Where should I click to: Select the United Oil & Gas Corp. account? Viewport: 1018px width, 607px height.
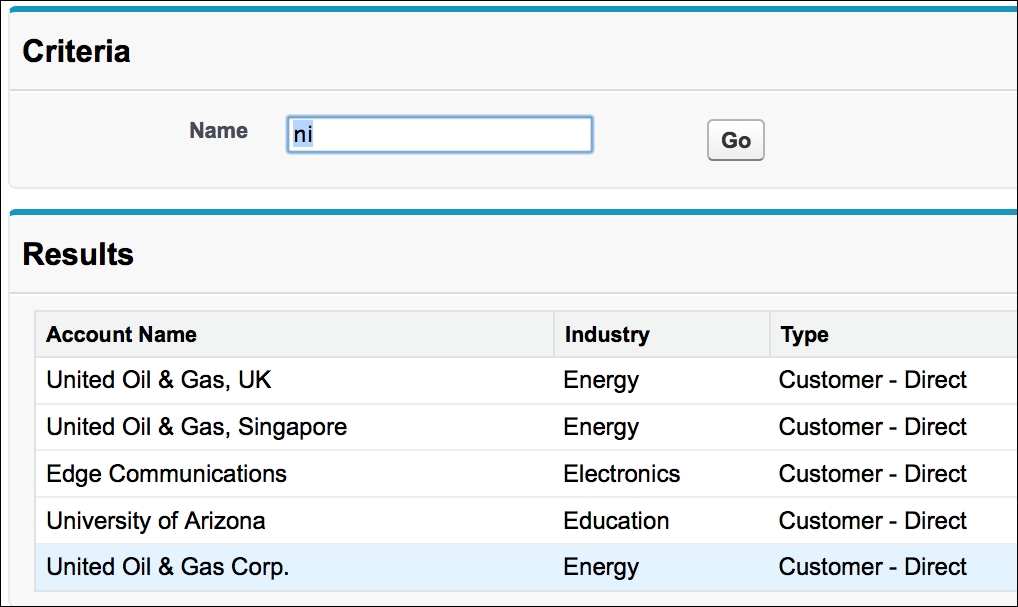click(x=167, y=567)
